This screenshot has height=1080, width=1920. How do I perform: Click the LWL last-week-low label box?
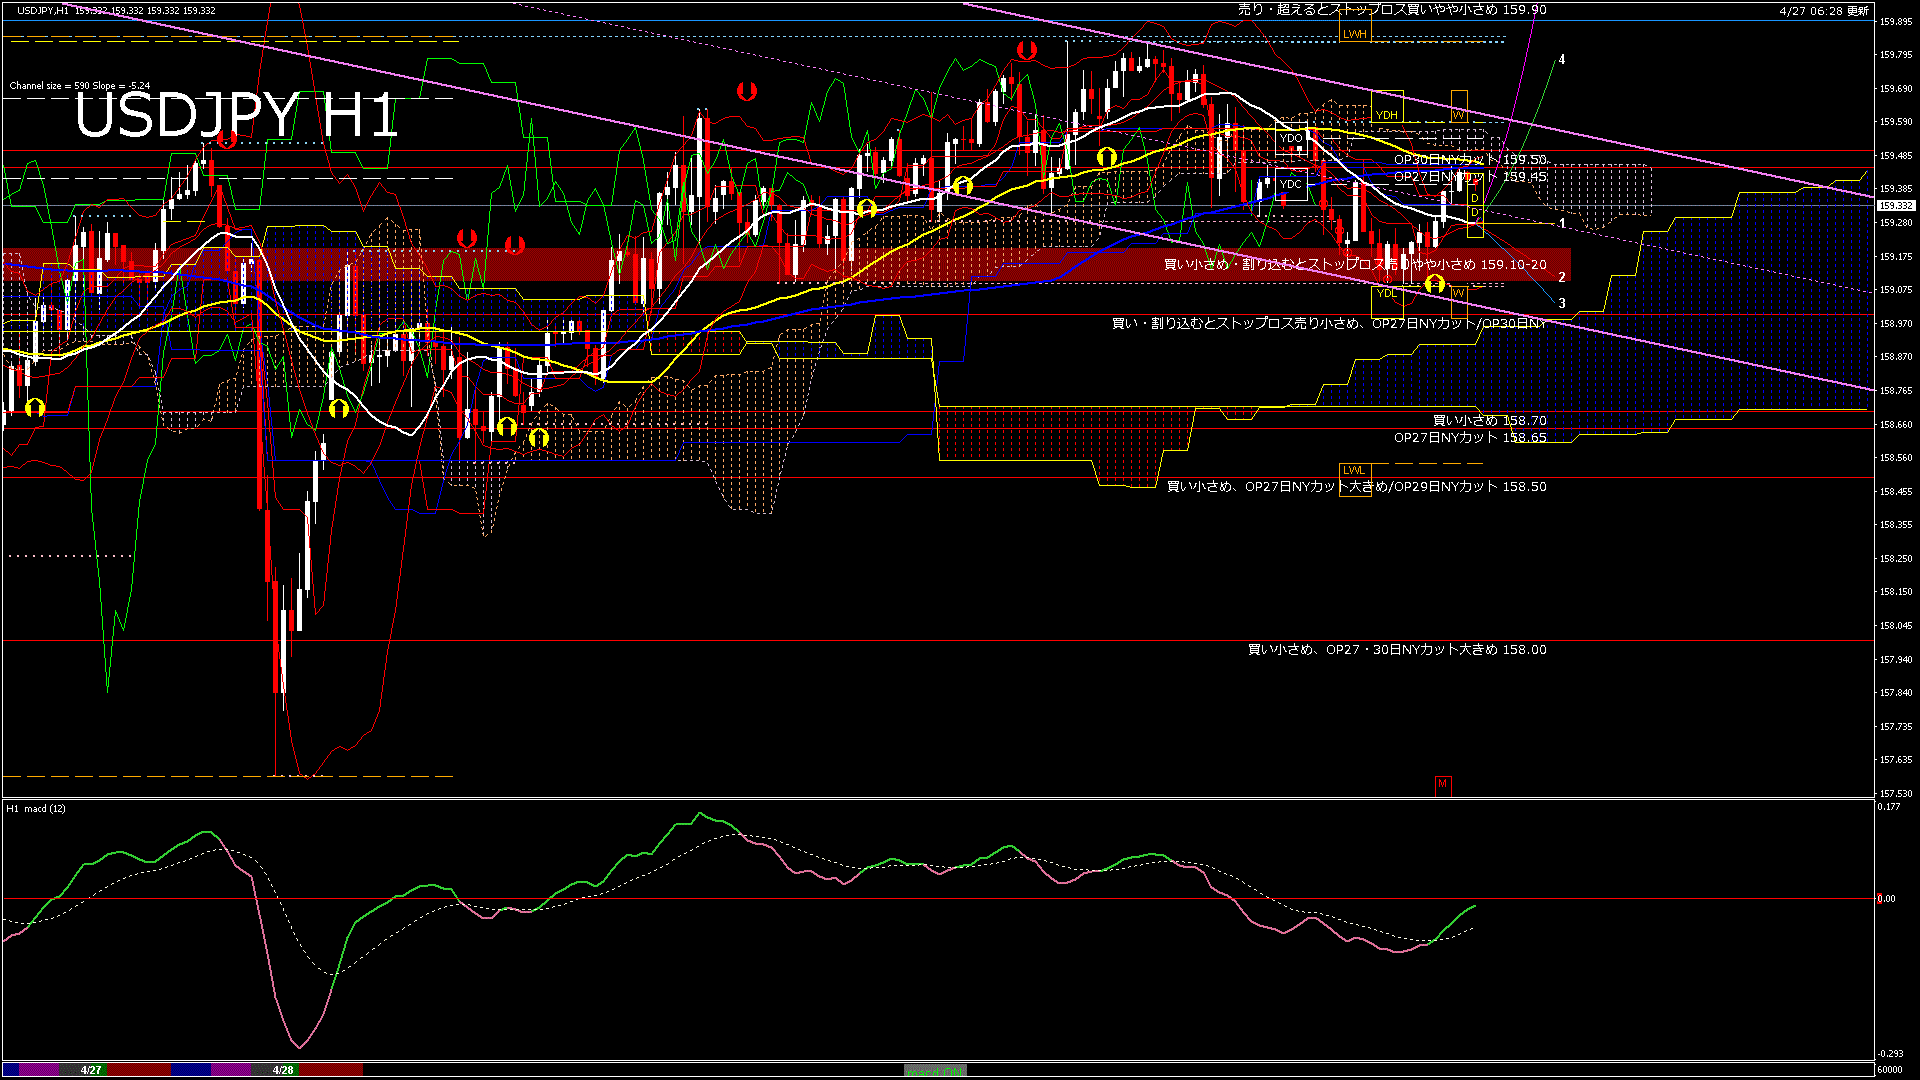pos(1353,470)
